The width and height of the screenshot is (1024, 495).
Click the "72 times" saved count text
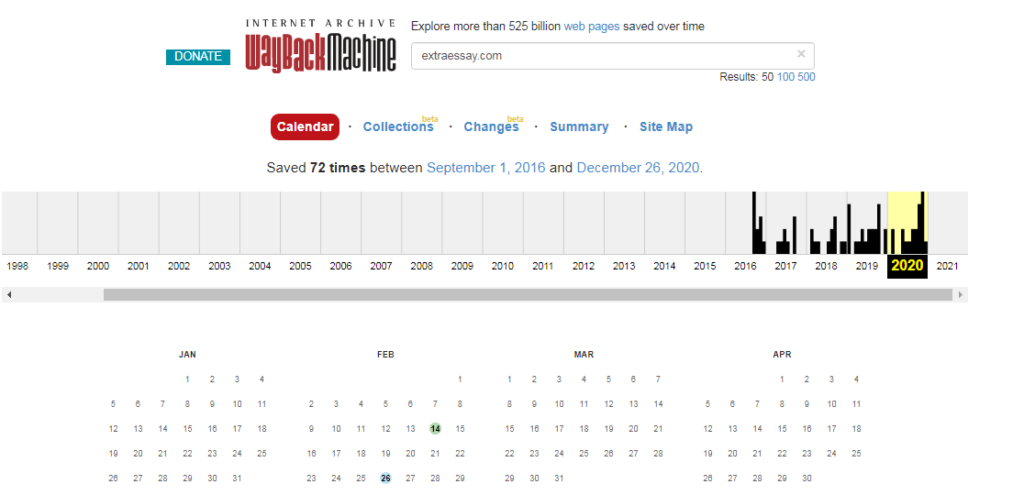click(x=338, y=168)
